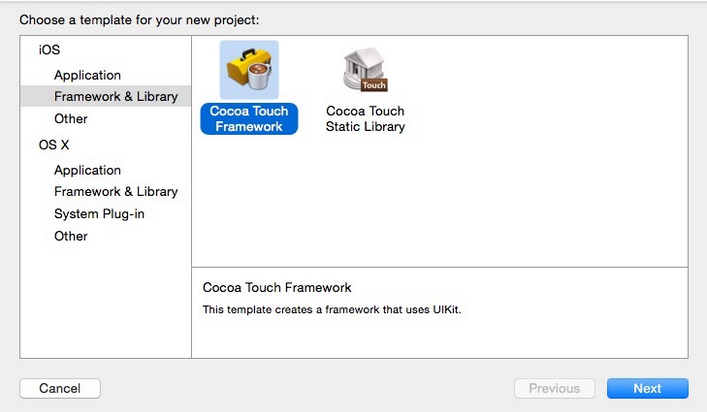The image size is (707, 412).
Task: Click the bold Cocoa Touch Framework description title
Action: coord(277,288)
